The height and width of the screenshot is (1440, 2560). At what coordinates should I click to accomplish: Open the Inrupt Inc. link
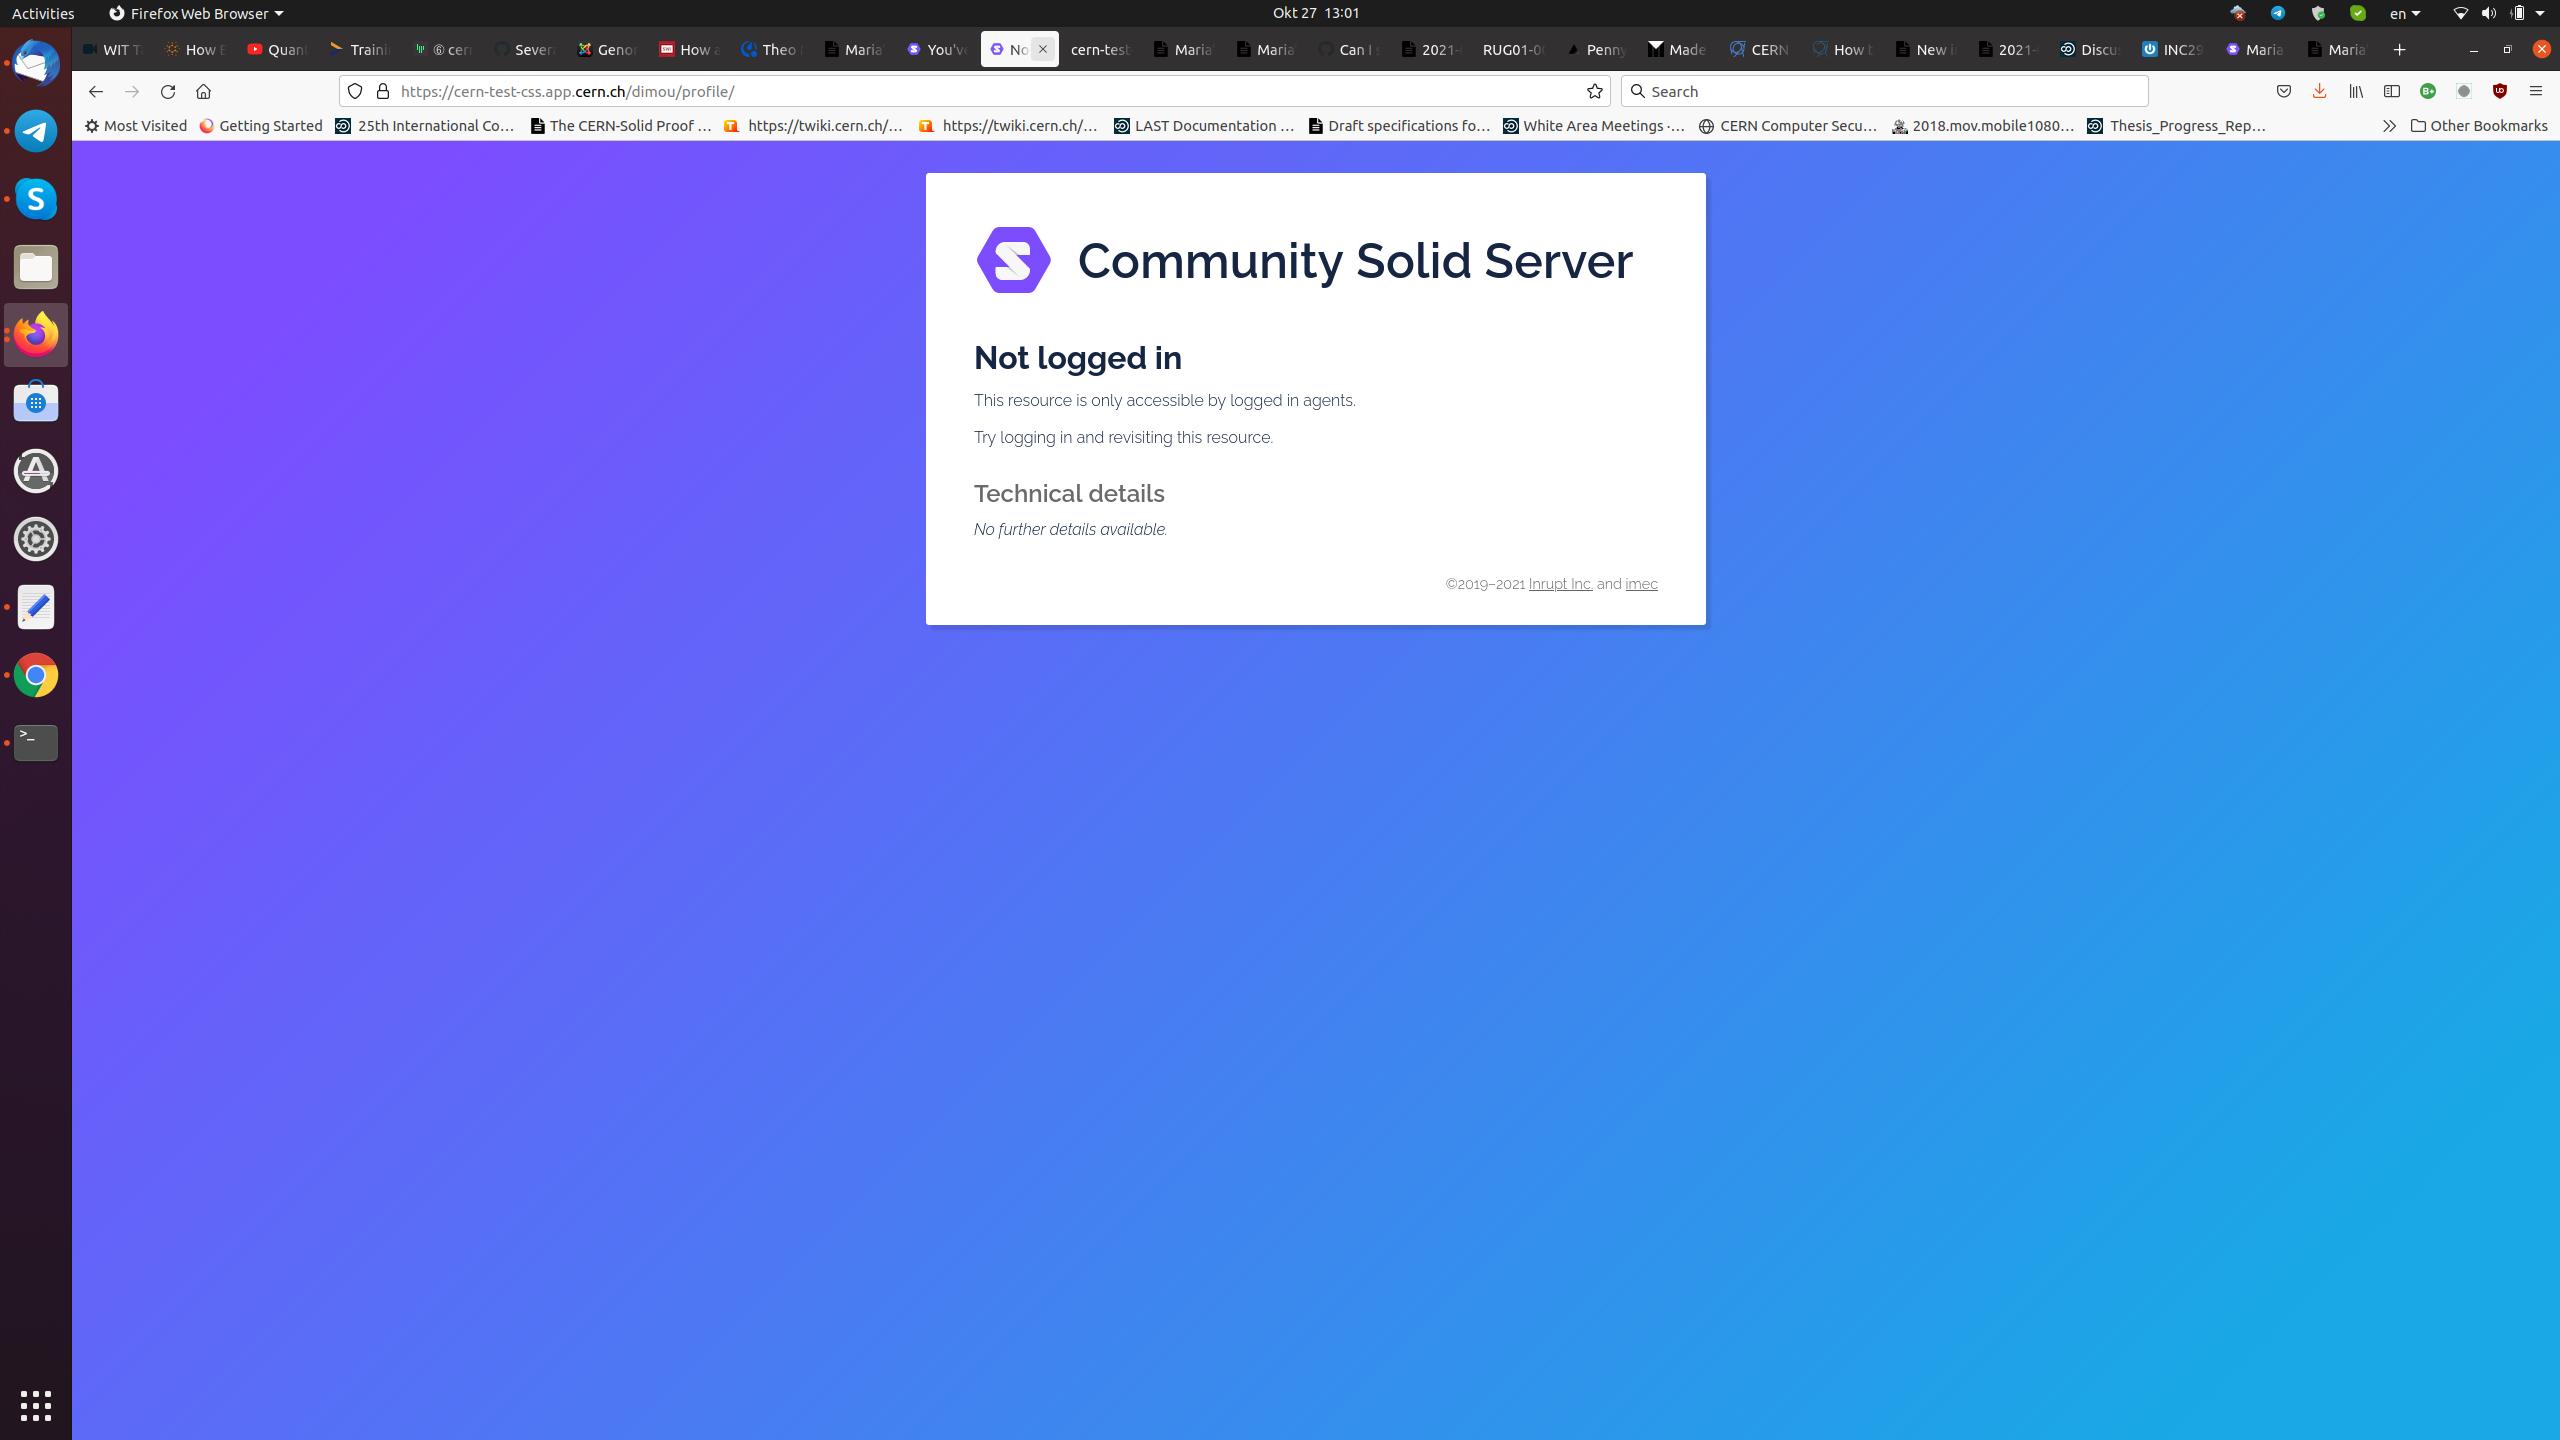pos(1560,584)
